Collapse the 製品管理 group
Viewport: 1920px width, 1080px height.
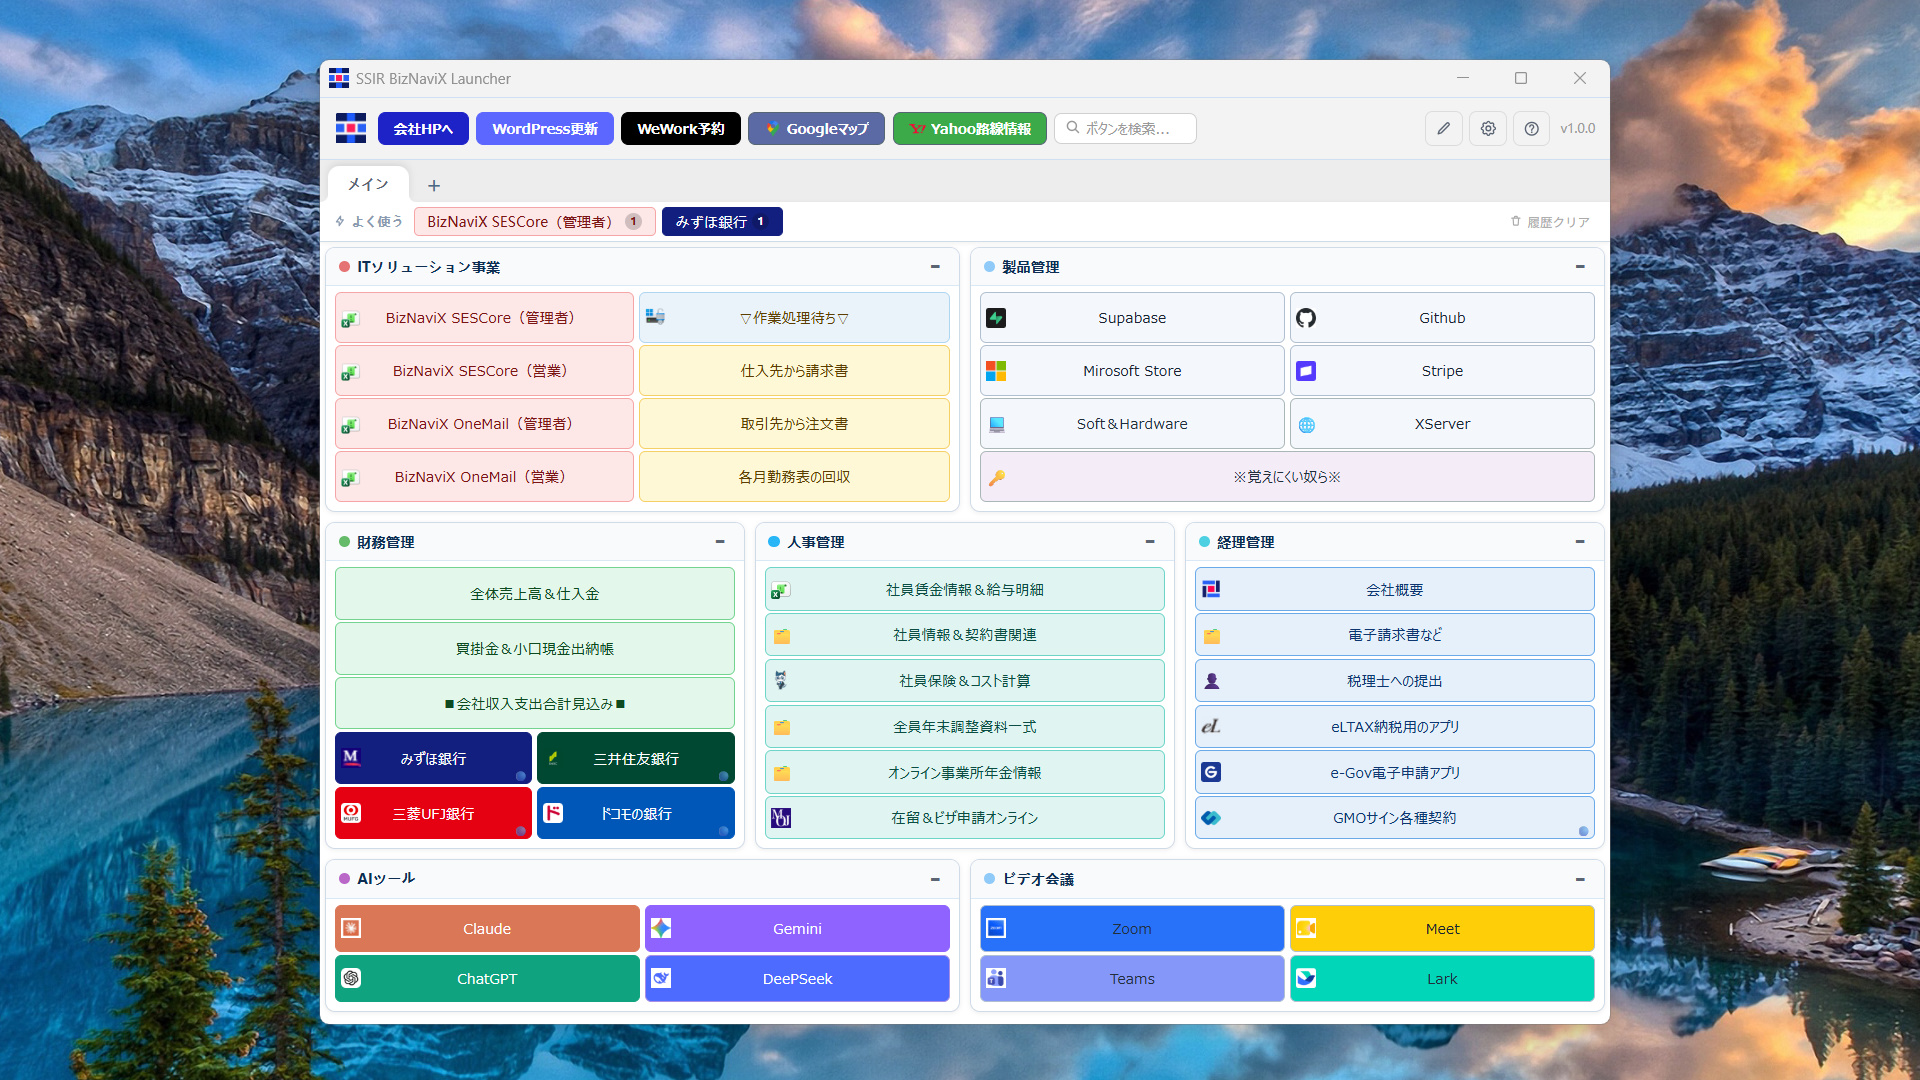pos(1580,267)
